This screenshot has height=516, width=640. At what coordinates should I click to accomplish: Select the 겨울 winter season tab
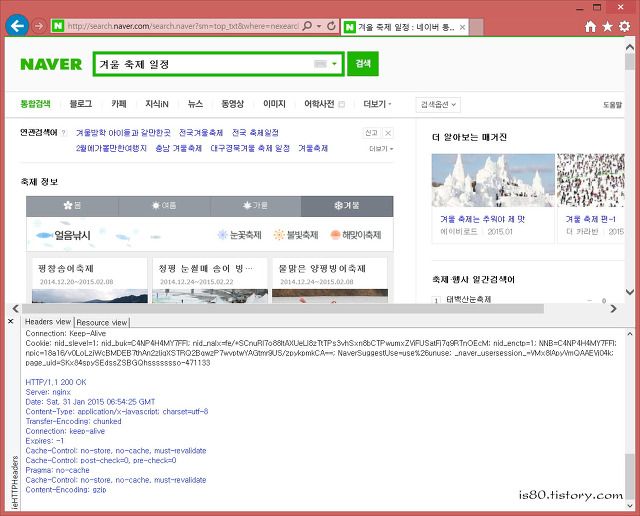347,206
